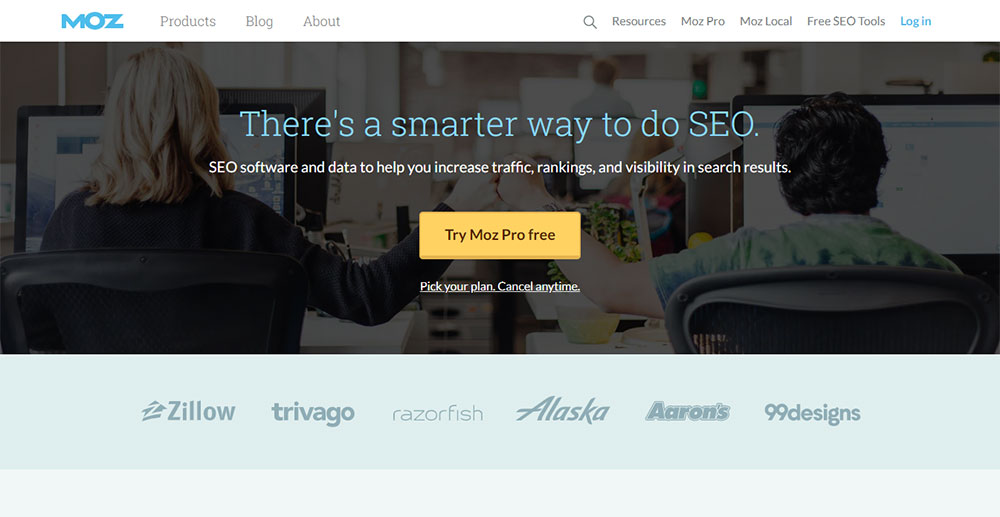Open Resources in the top navigation
The width and height of the screenshot is (1000, 517).
click(x=638, y=21)
